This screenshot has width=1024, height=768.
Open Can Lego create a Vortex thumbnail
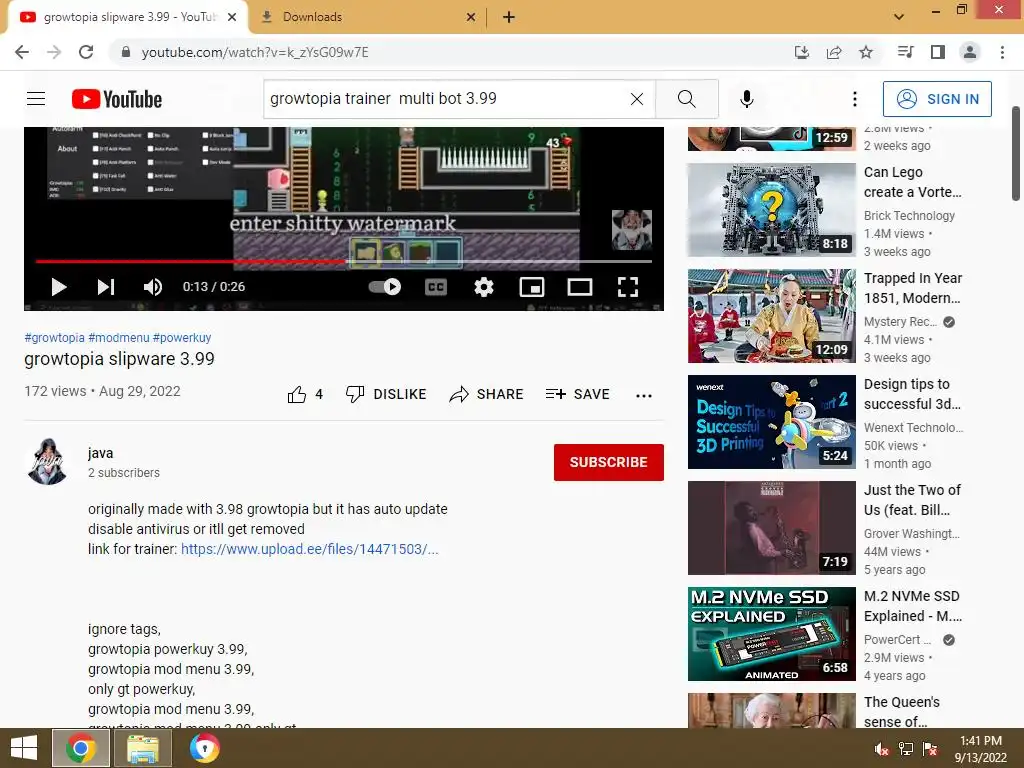click(771, 210)
